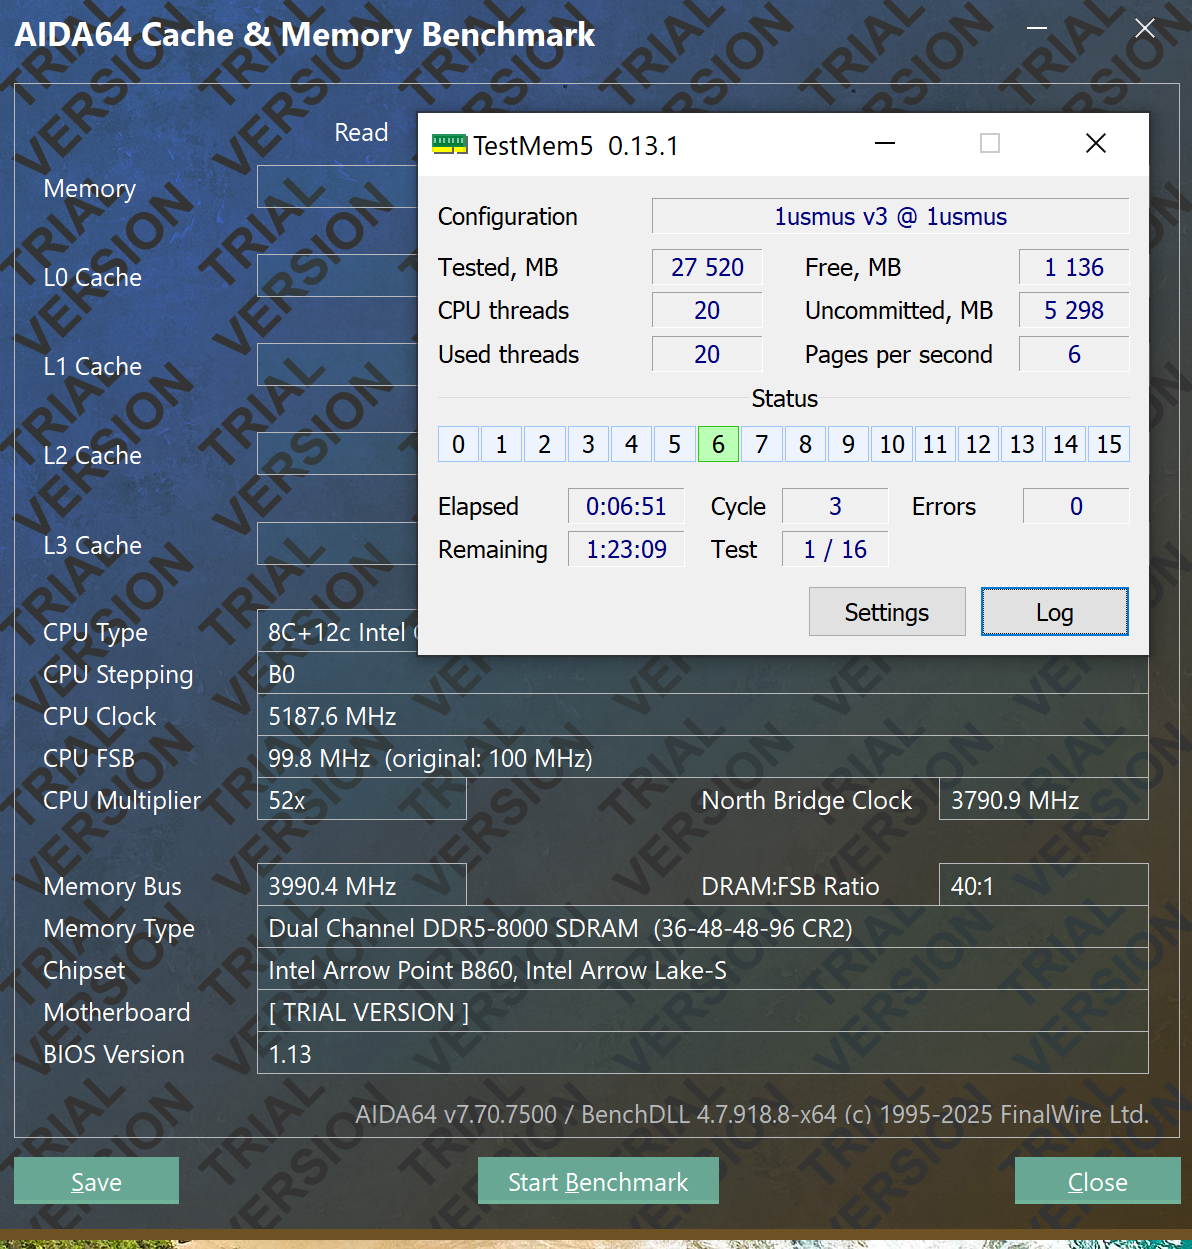Select status thread cell 14

click(x=1065, y=444)
